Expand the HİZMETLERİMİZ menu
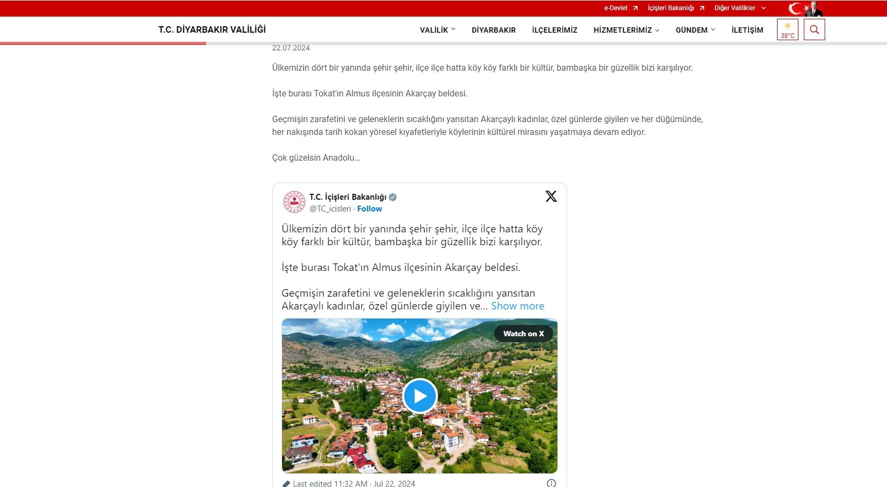 [626, 30]
